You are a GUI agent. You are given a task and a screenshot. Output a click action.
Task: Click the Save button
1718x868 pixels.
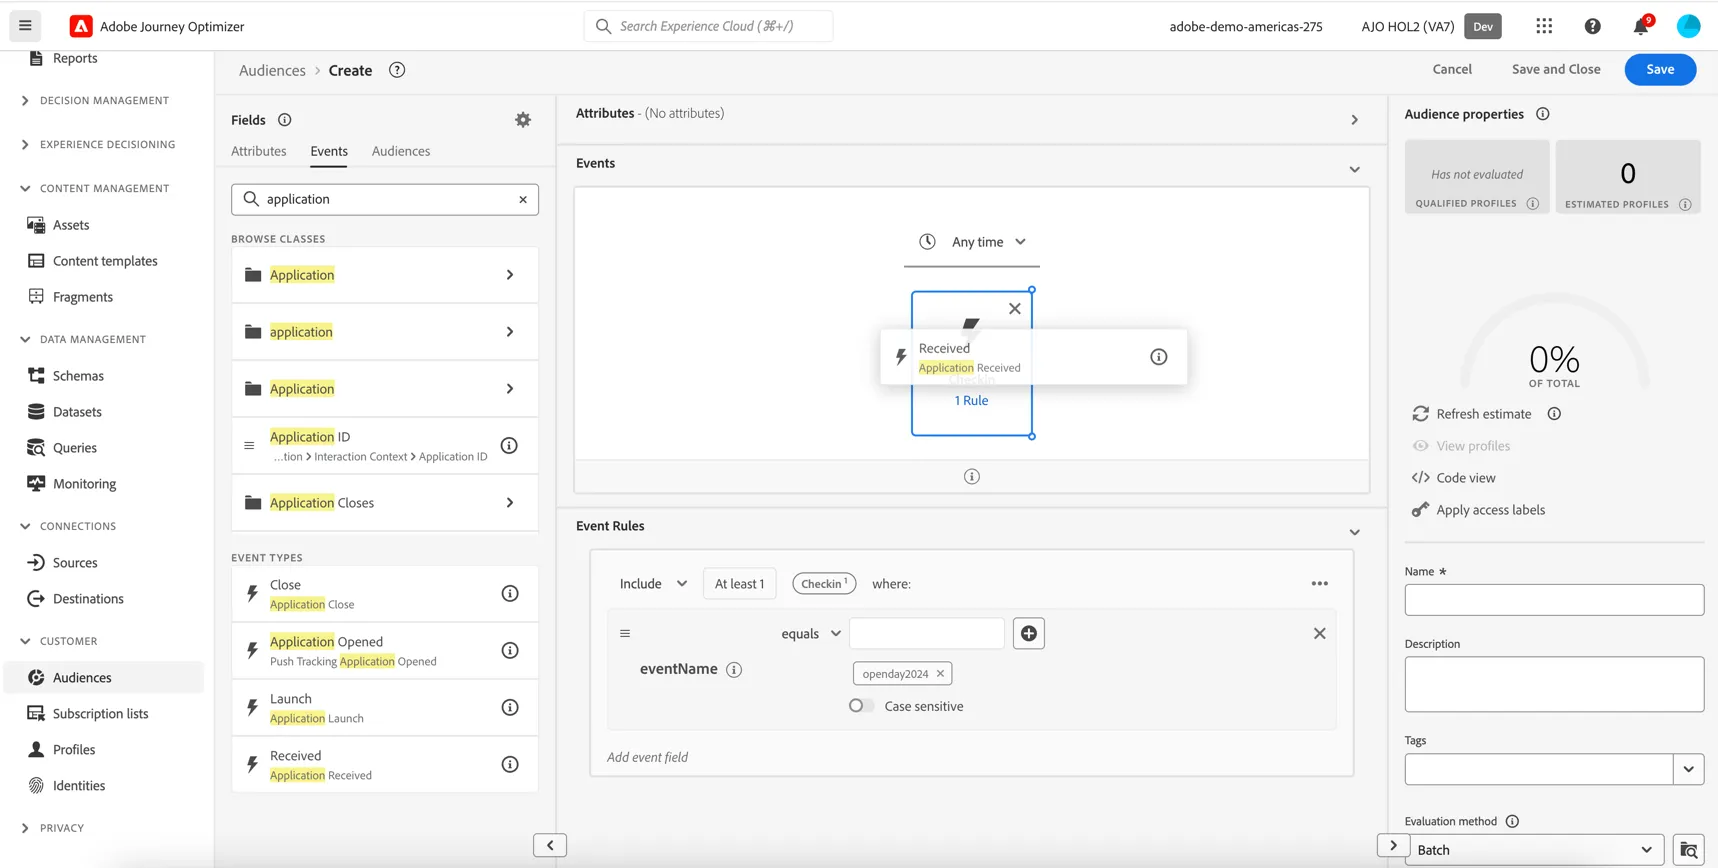pyautogui.click(x=1659, y=69)
